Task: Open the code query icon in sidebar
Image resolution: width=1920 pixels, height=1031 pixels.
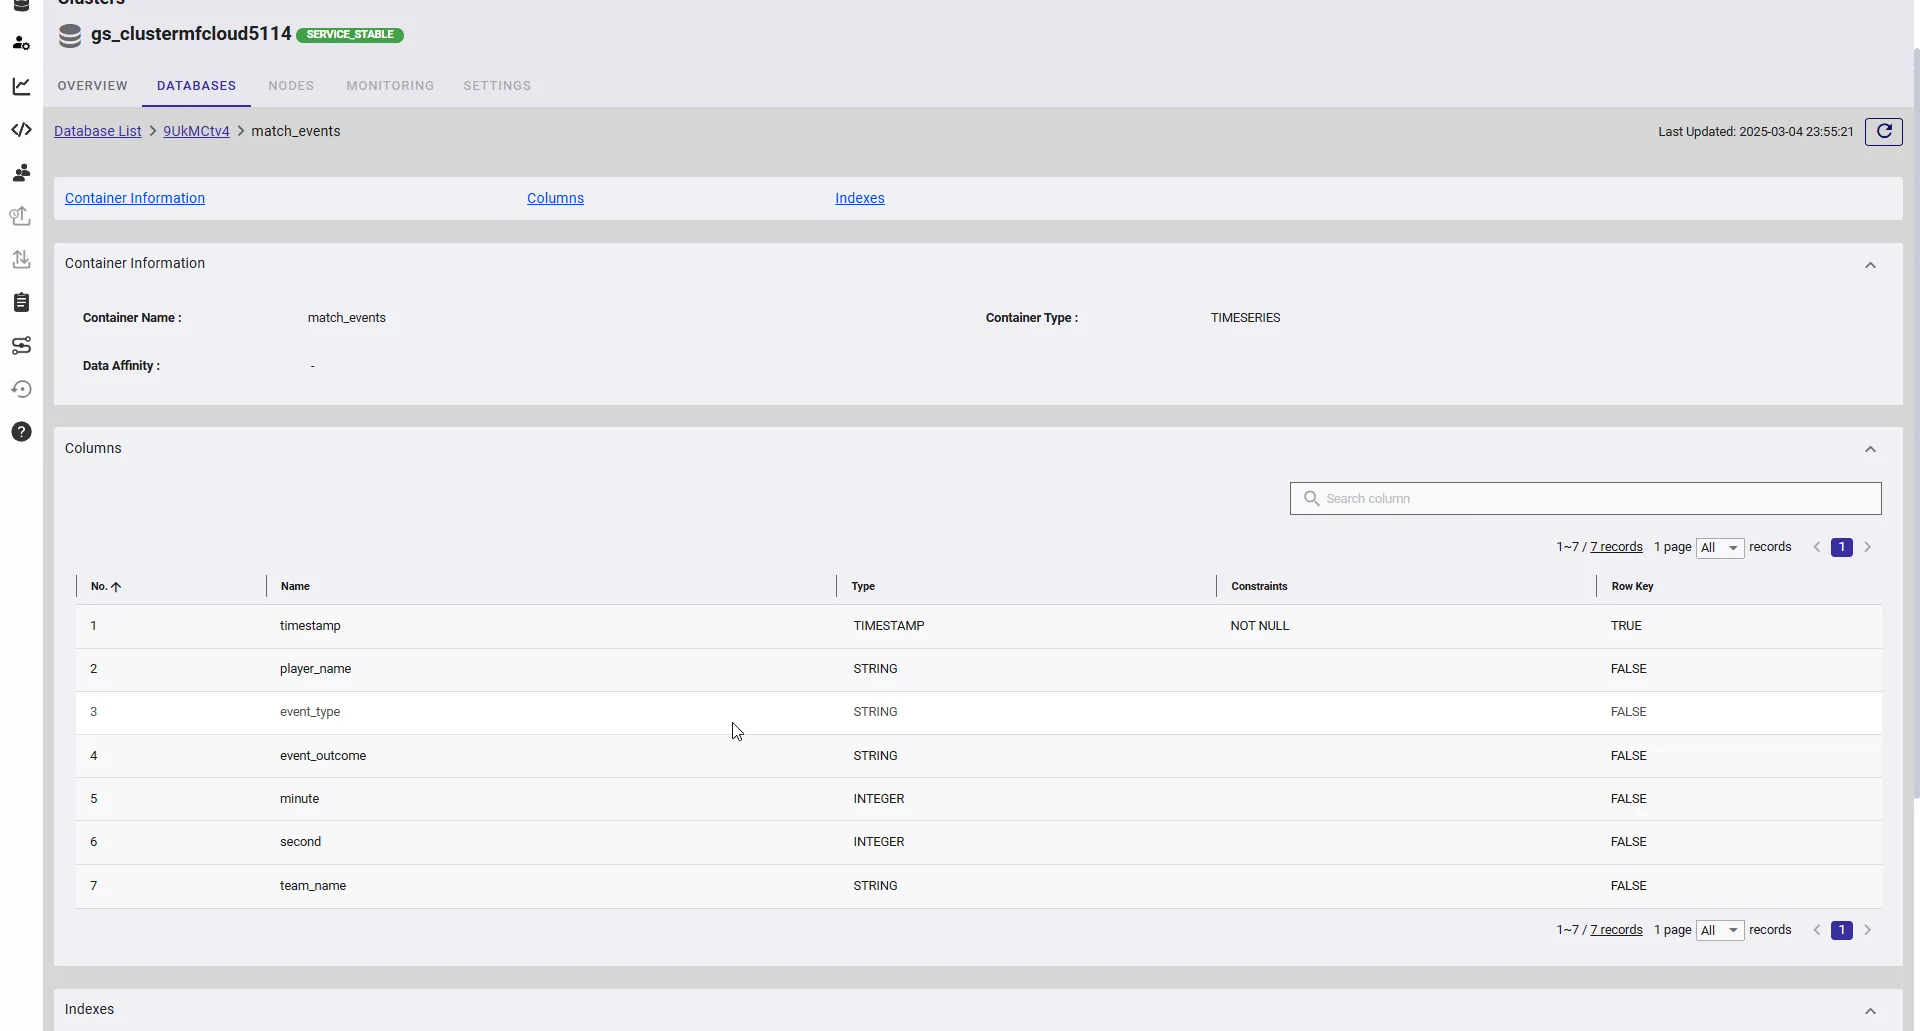Action: click(21, 130)
